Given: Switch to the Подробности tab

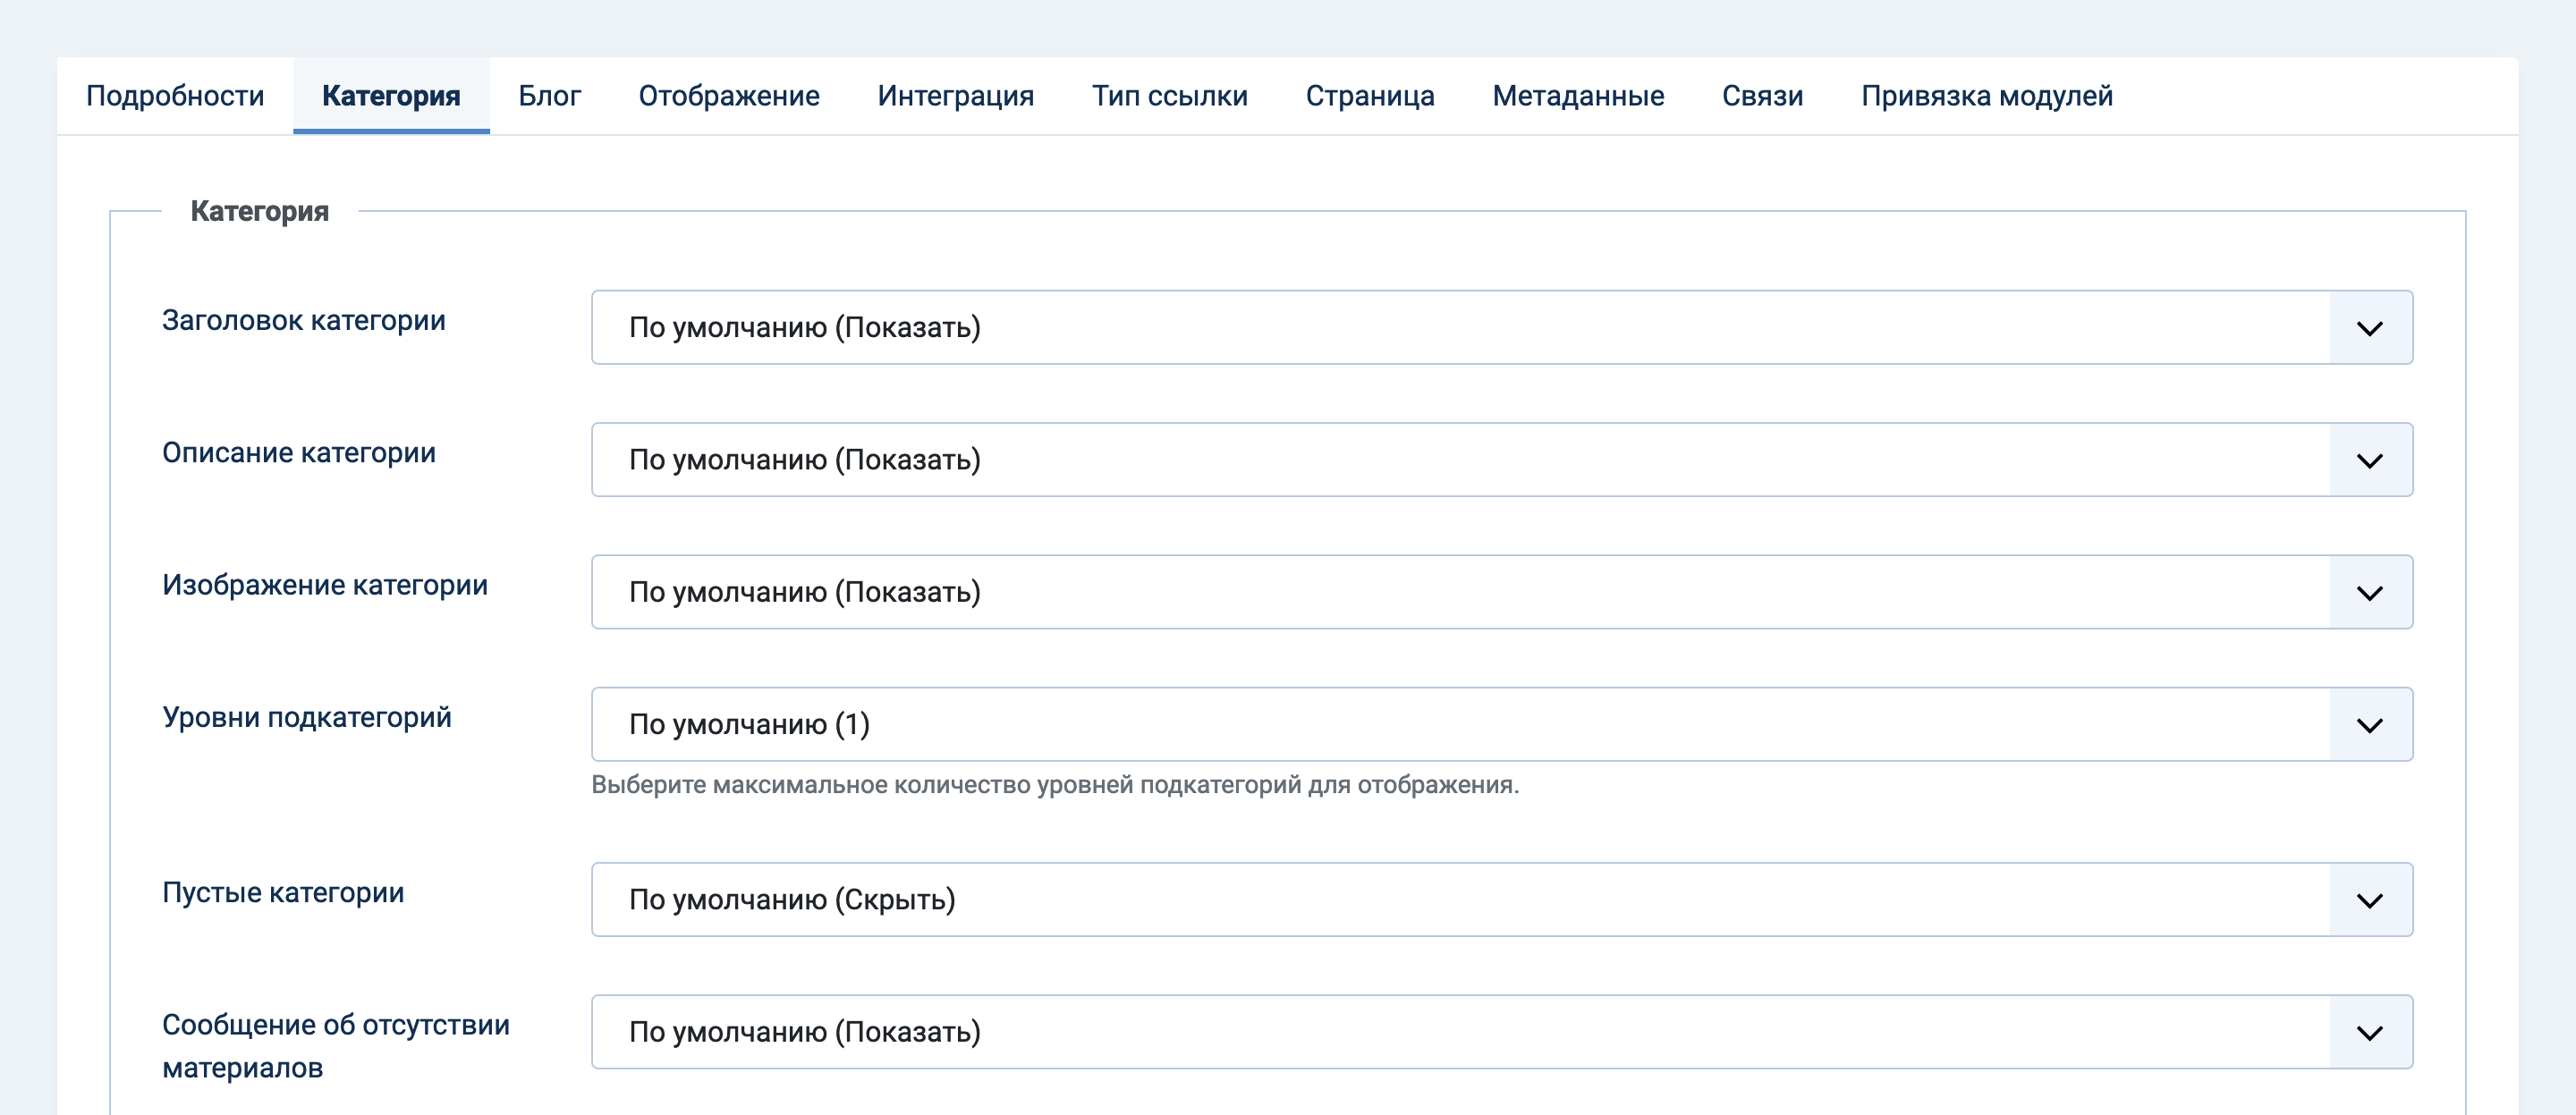Looking at the screenshot, I should 175,96.
